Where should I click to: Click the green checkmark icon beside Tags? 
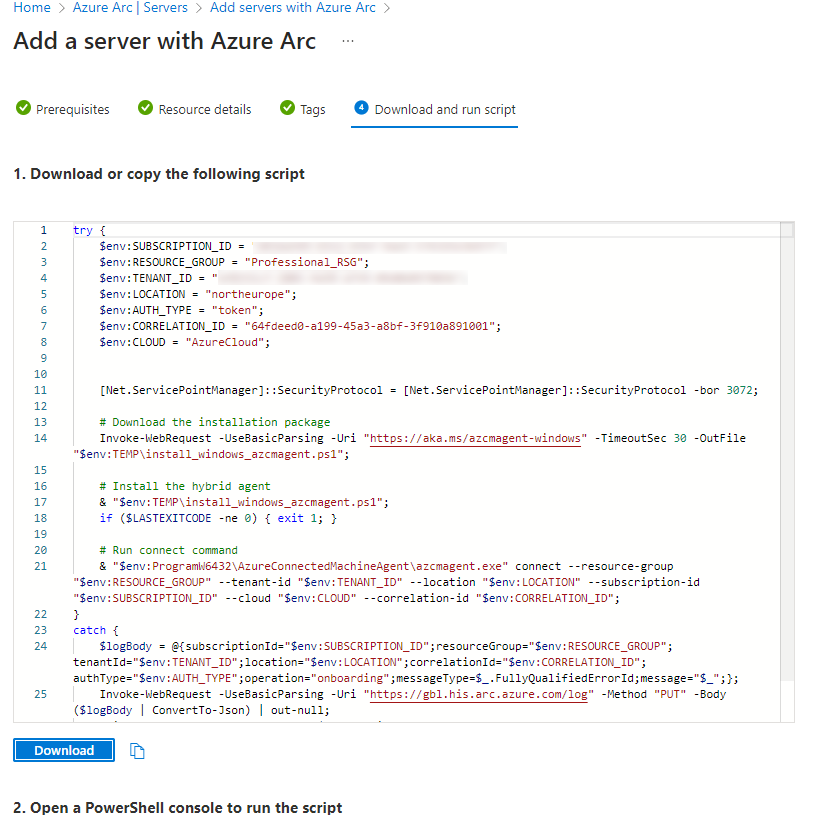pyautogui.click(x=287, y=109)
